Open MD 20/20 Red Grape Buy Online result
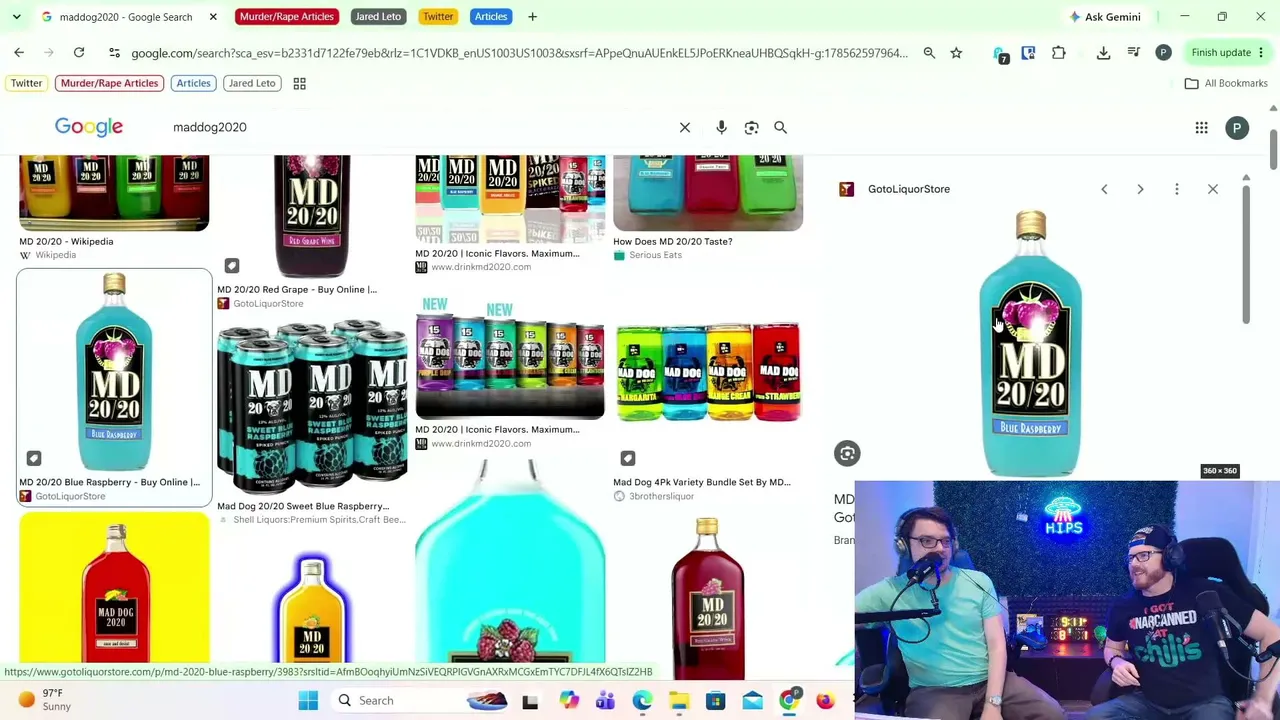 pos(297,289)
